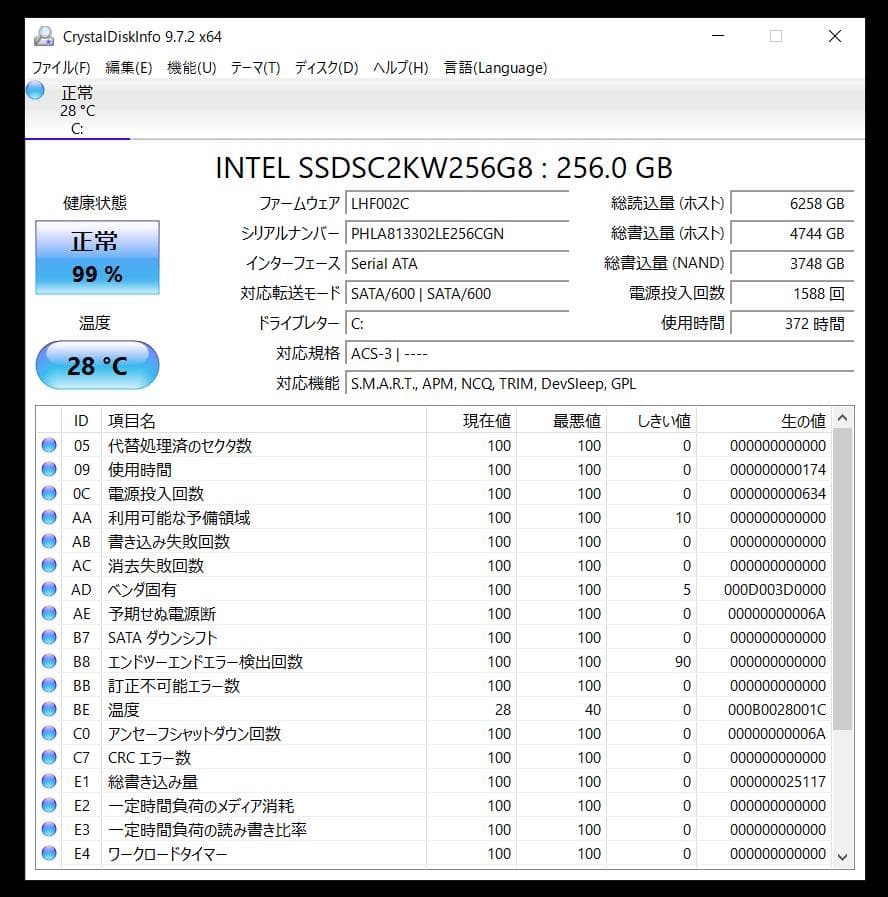
Task: Click the status icon for ワークロードタイマー
Action: pos(49,854)
